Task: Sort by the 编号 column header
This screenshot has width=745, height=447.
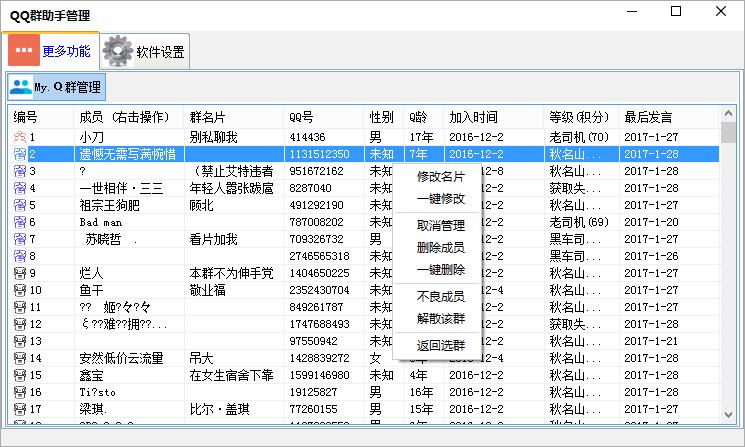Action: pos(41,117)
